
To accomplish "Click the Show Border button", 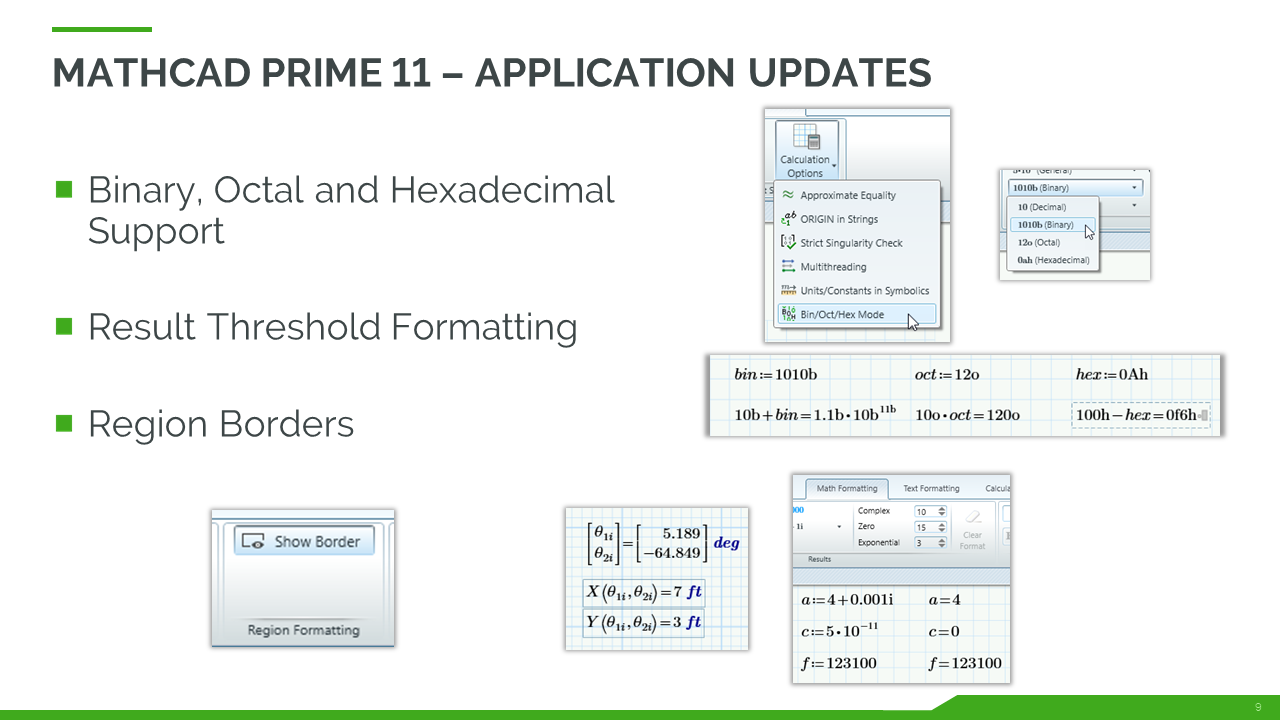I will coord(304,541).
